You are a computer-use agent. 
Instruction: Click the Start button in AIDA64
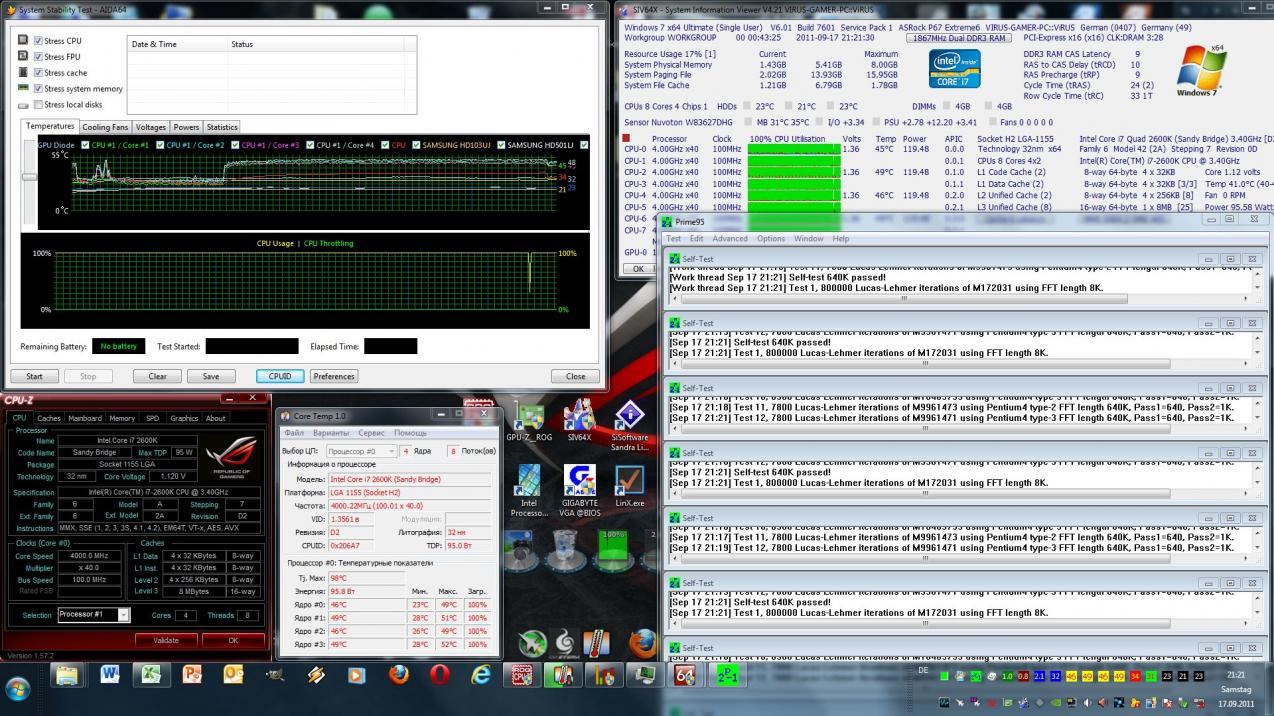(34, 376)
